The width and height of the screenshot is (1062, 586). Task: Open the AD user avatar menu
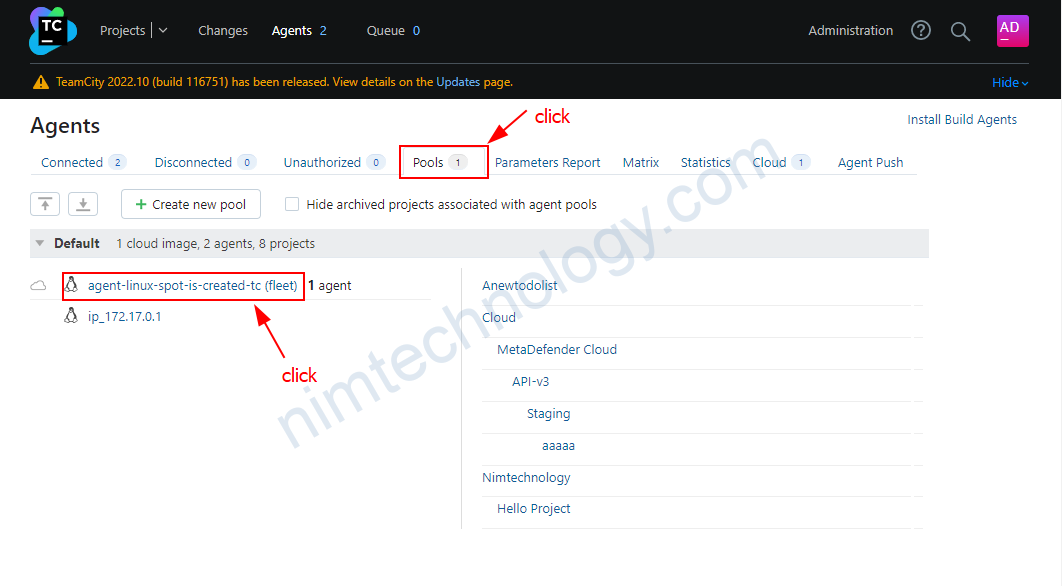[x=1013, y=30]
